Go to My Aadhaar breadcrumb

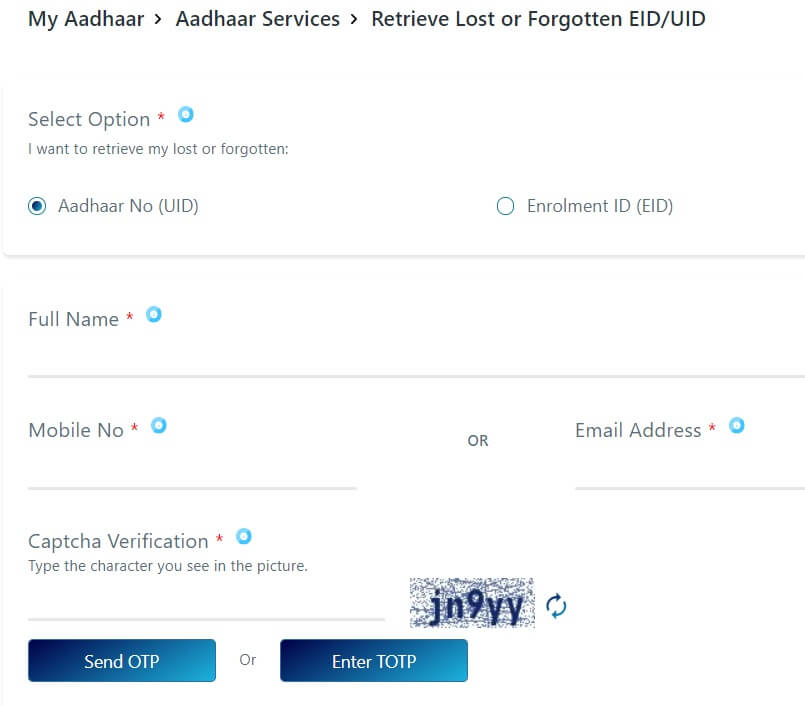coord(85,19)
